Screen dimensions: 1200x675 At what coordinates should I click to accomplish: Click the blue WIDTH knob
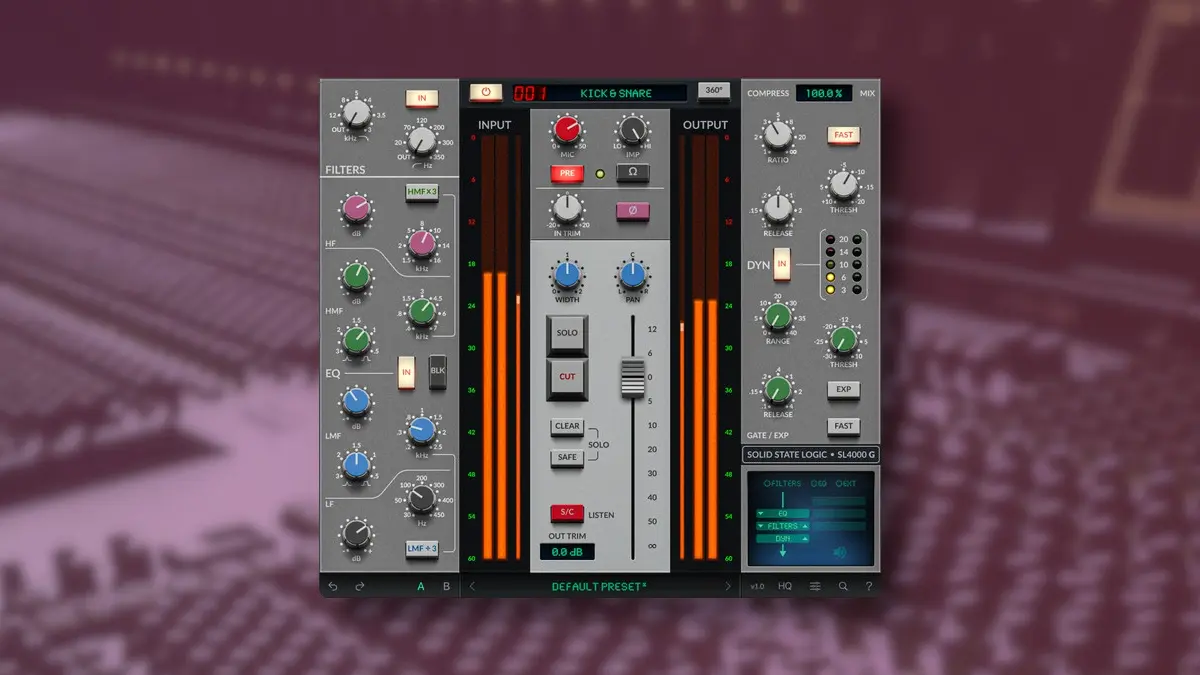tap(567, 274)
